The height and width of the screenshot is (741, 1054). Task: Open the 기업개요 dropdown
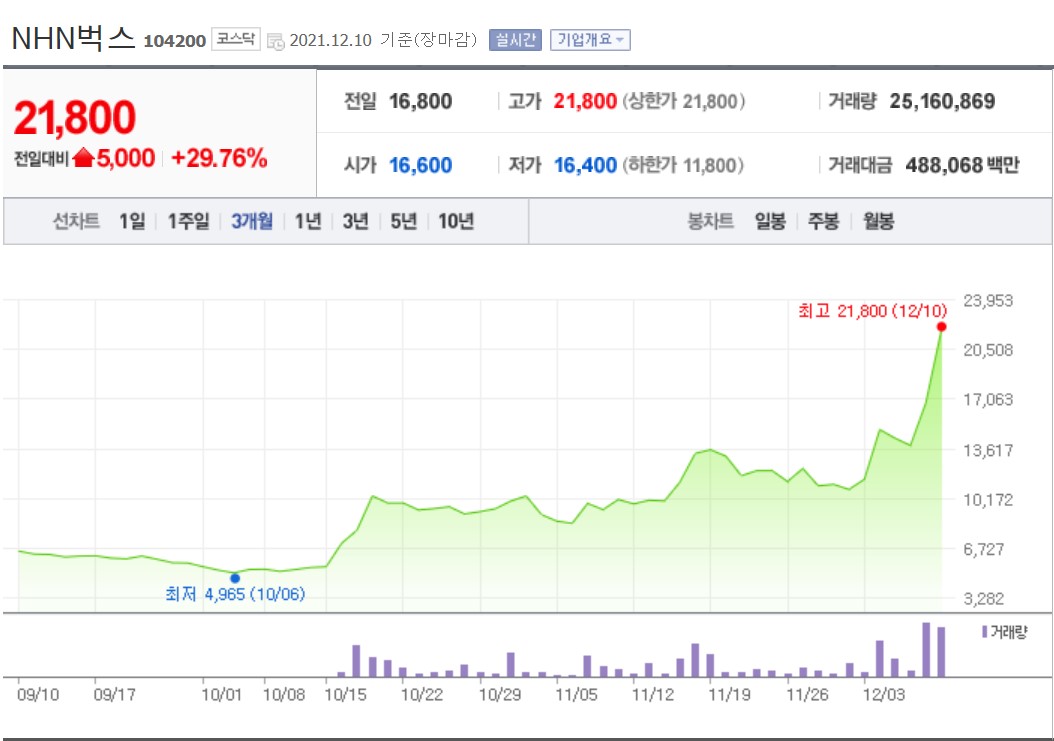[x=590, y=40]
